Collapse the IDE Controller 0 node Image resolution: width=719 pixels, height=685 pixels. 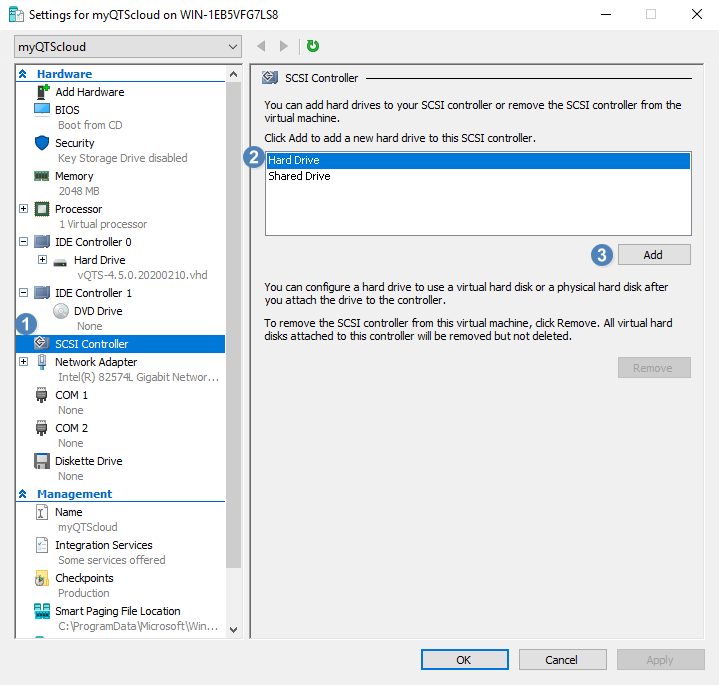point(23,242)
